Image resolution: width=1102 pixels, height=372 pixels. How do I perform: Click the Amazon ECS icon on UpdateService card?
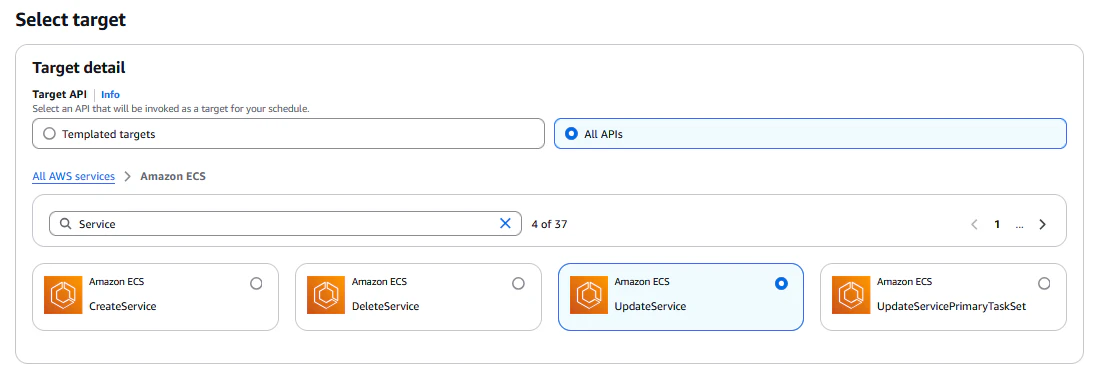coord(589,295)
